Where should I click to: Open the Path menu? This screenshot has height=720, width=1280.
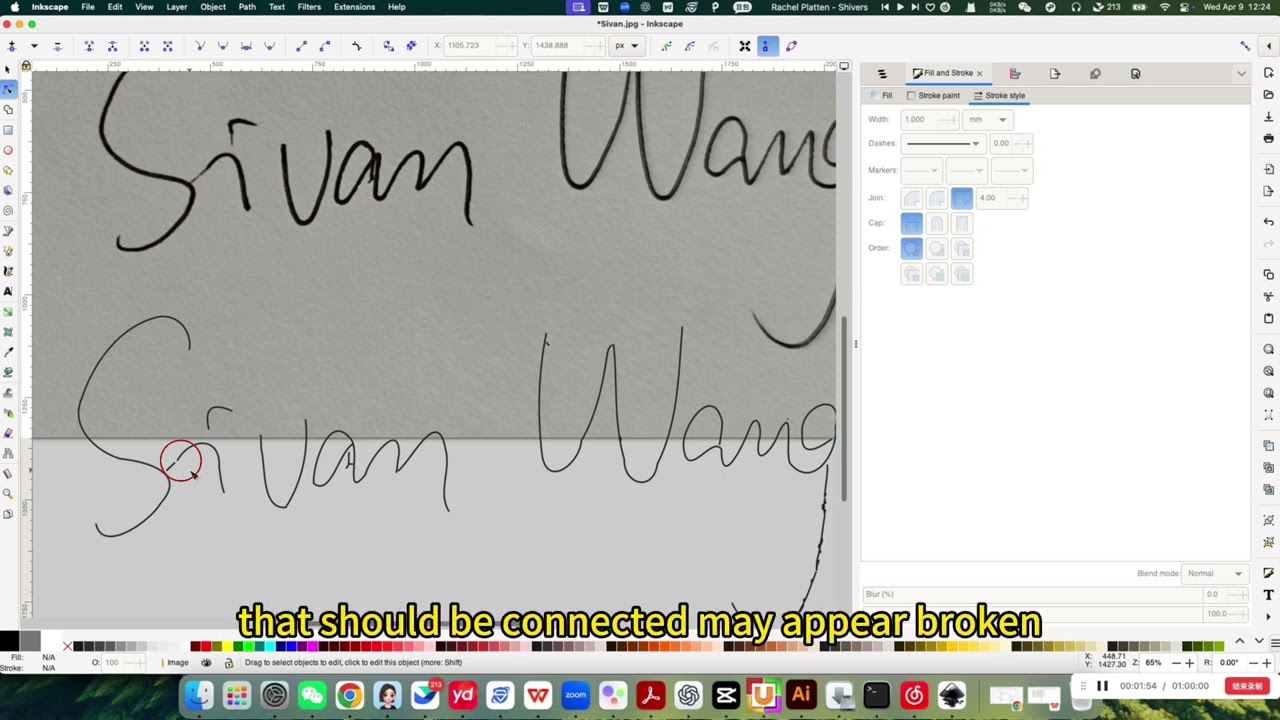click(247, 7)
